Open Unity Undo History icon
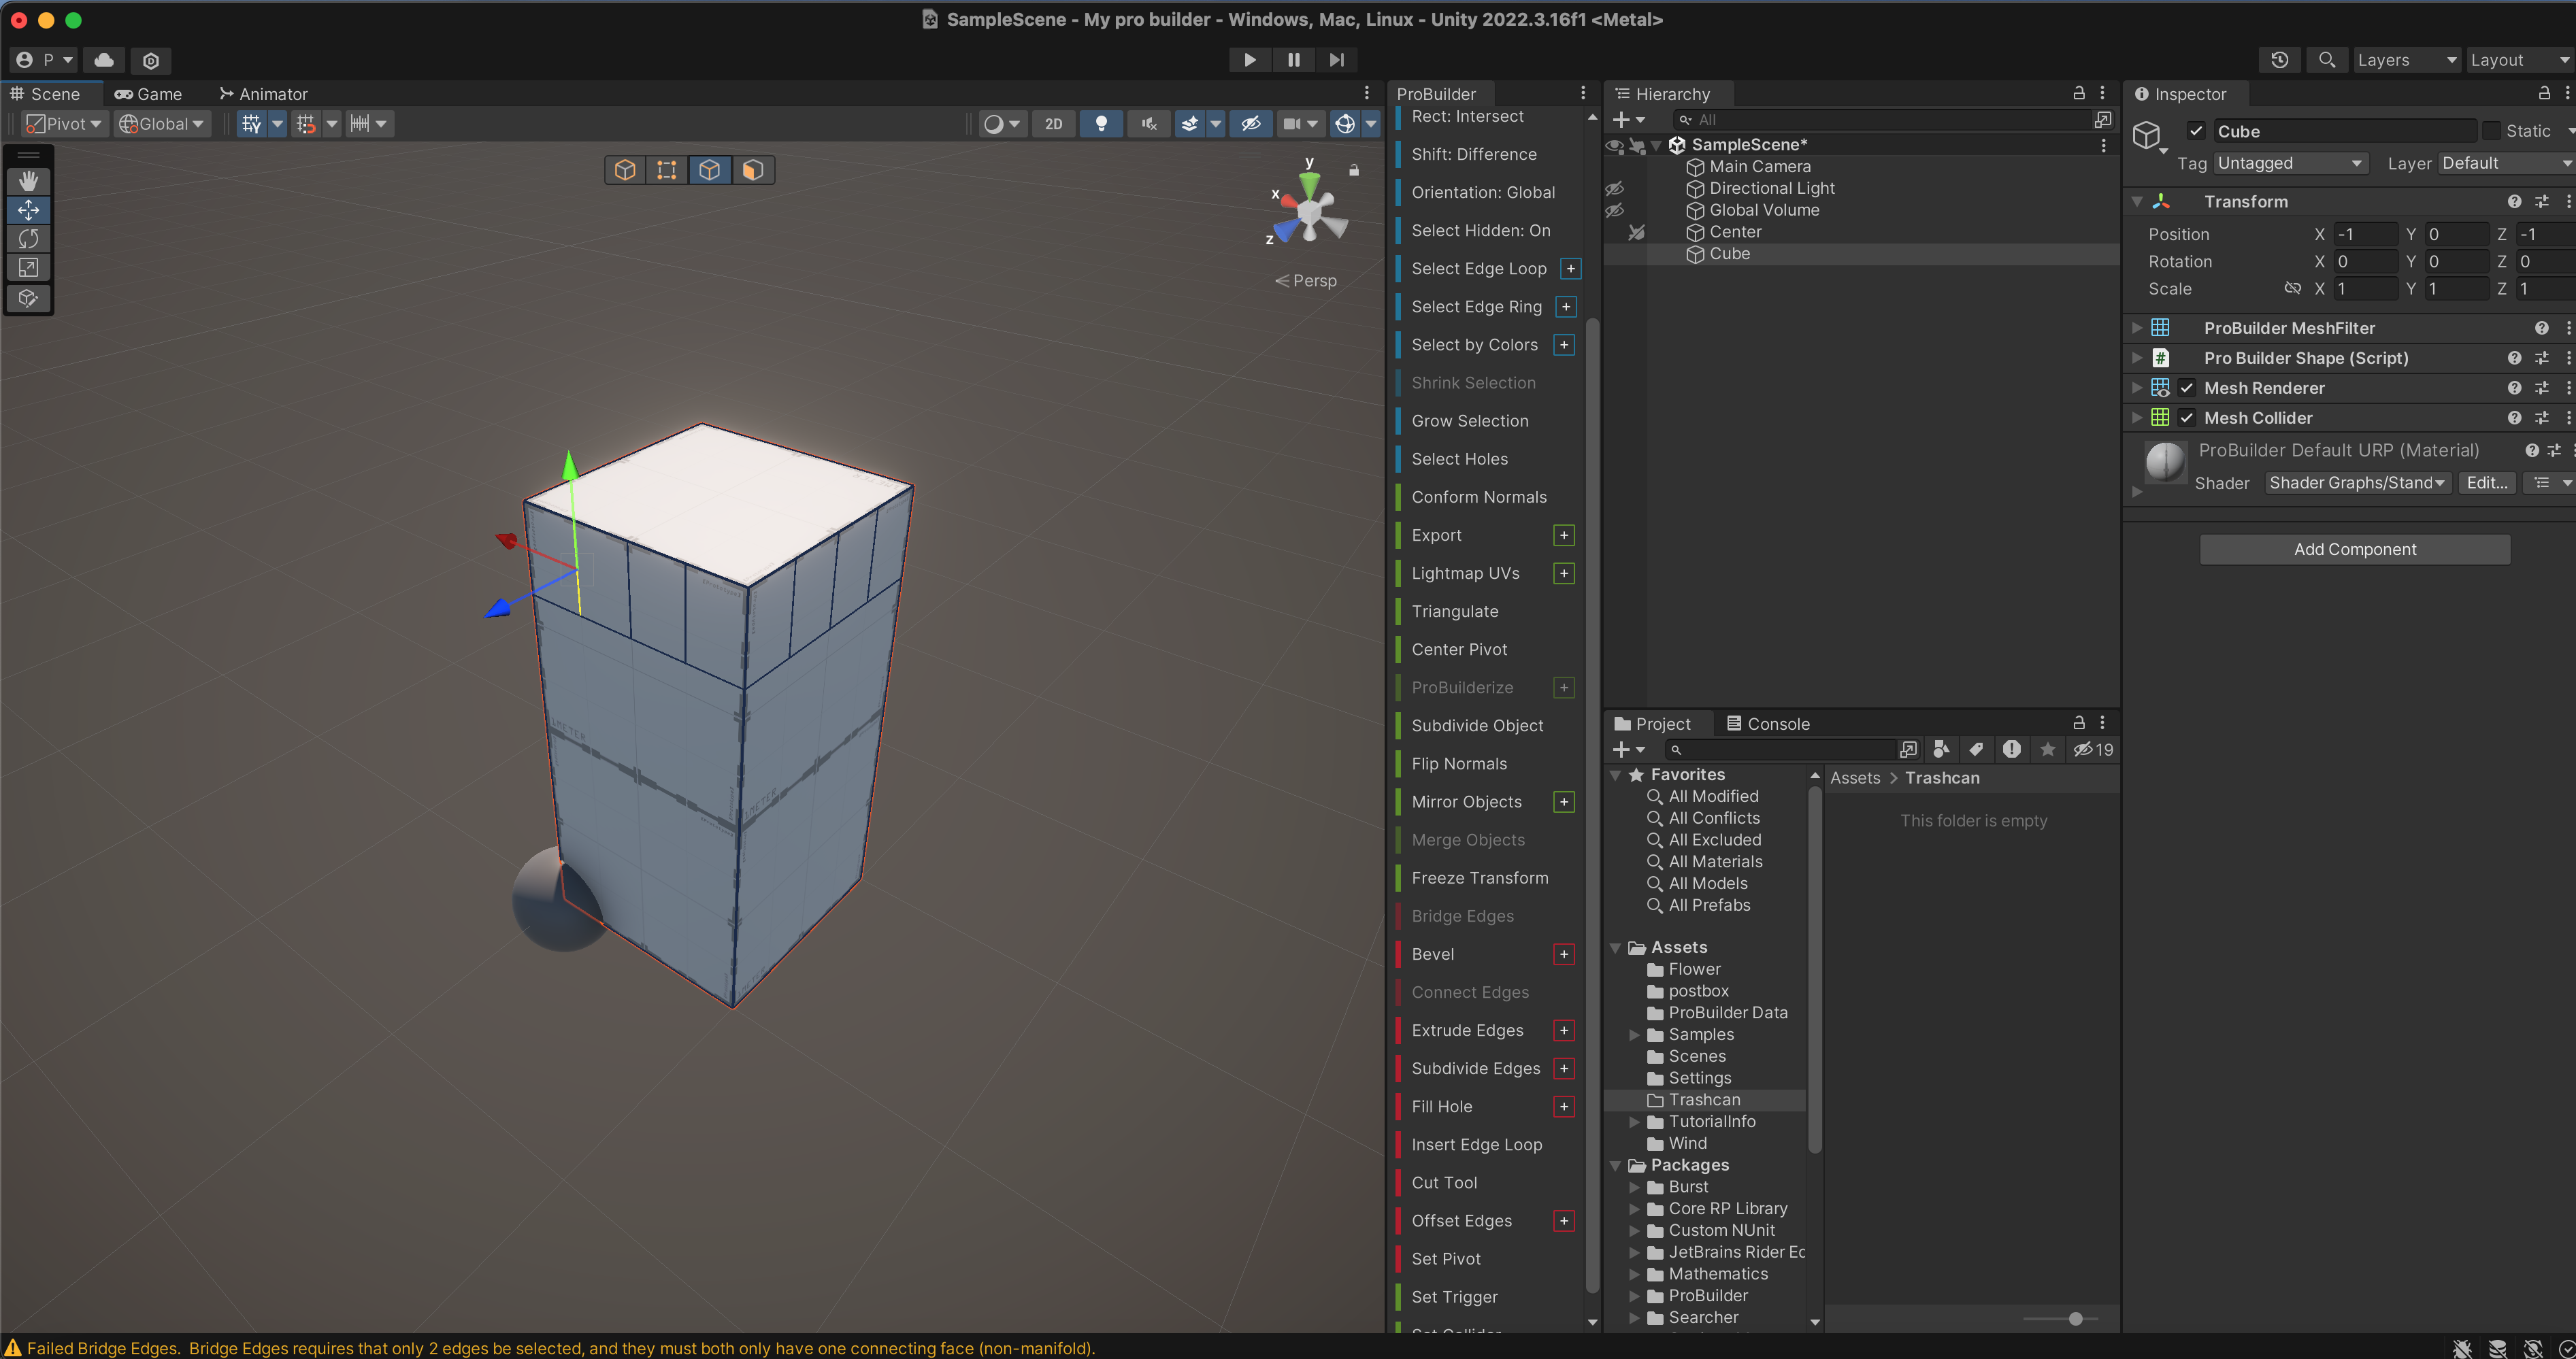Viewport: 2576px width, 1359px height. [x=2279, y=60]
